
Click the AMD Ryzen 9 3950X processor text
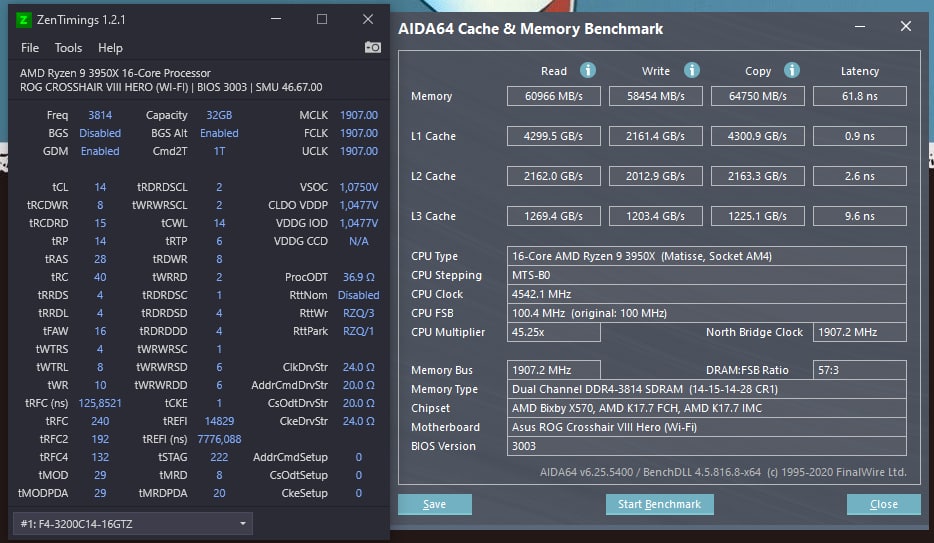point(115,73)
